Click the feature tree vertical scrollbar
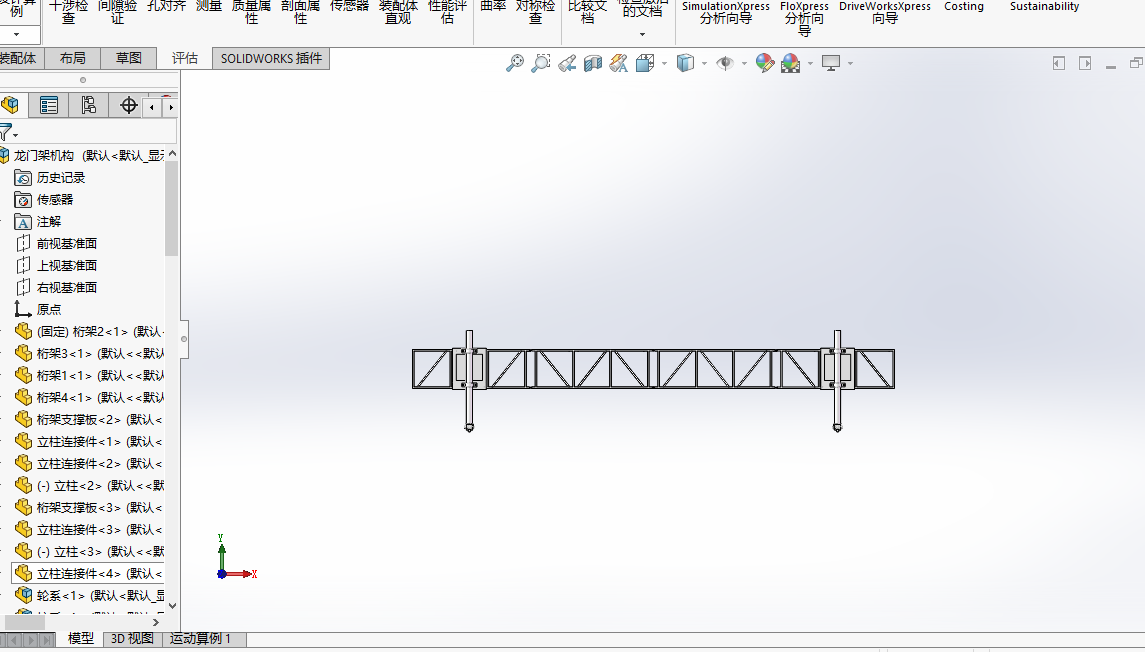The image size is (1145, 652). tap(171, 208)
